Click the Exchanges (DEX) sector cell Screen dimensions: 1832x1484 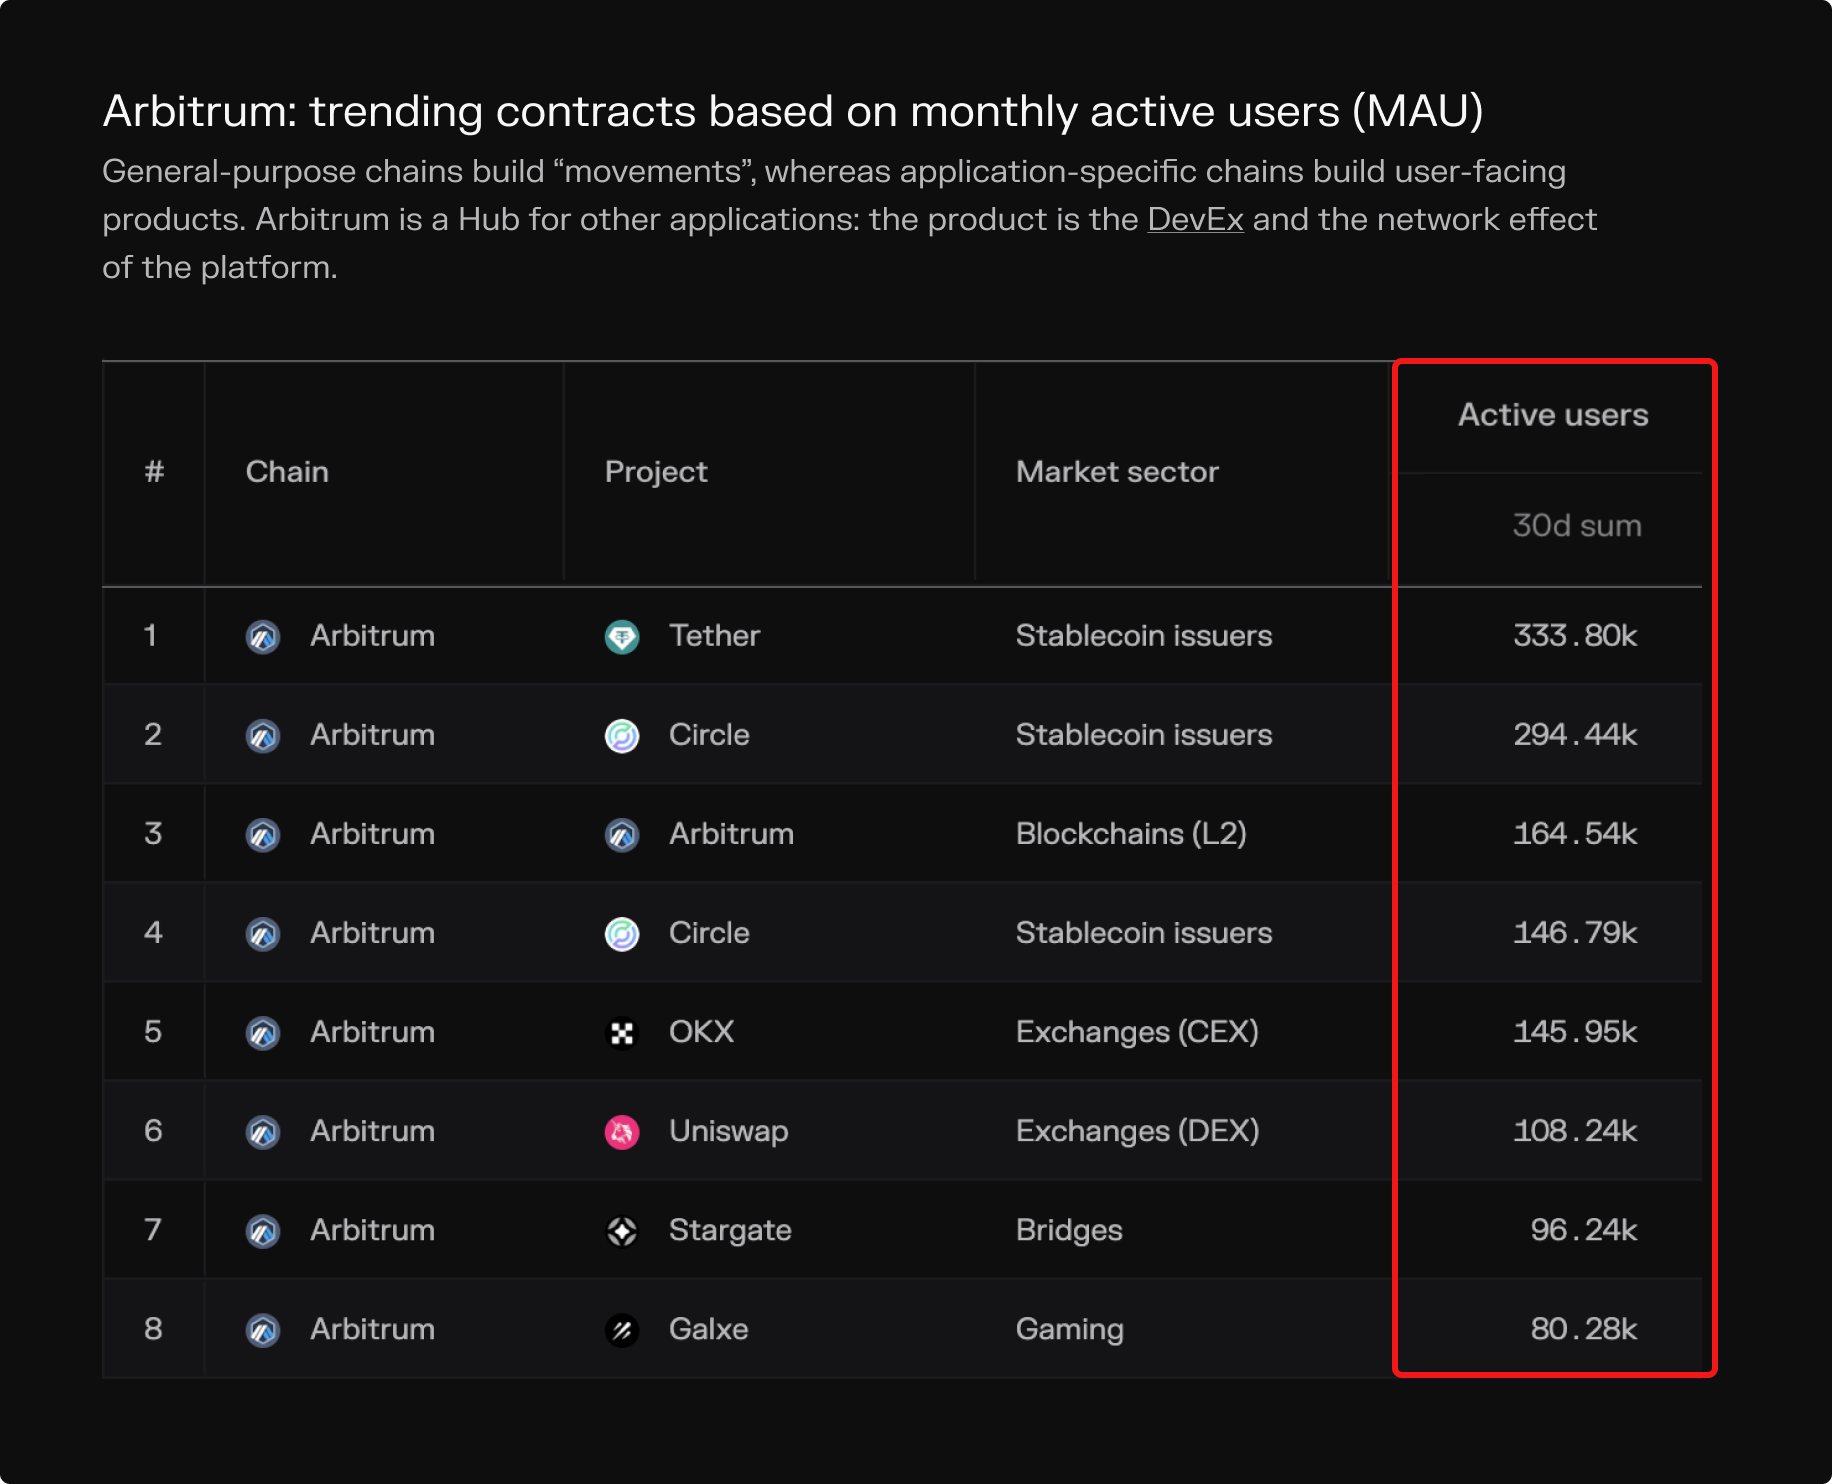1137,1131
